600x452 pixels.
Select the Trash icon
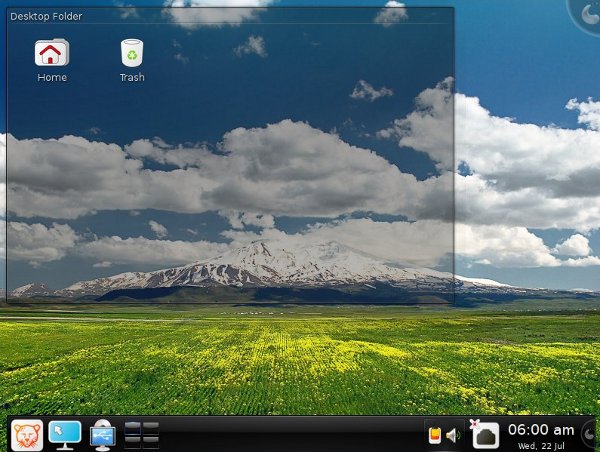tap(132, 53)
